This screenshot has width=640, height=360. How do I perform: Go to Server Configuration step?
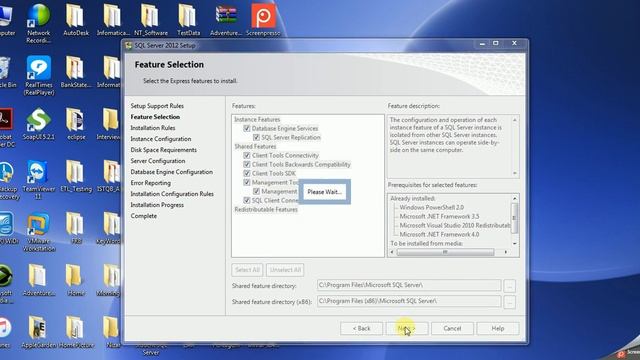tap(158, 161)
